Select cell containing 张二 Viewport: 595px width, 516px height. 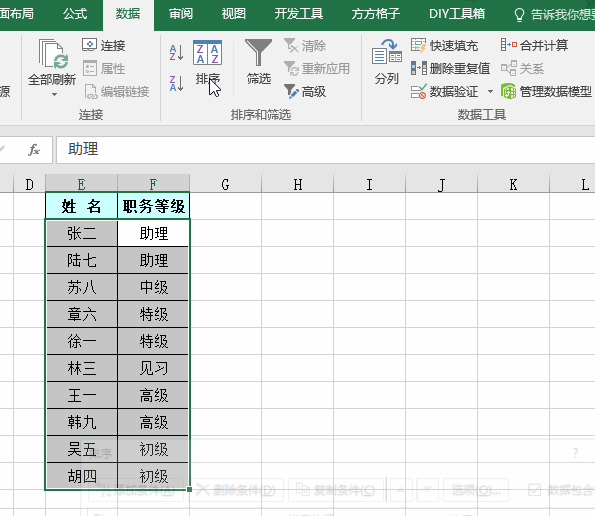pos(81,233)
